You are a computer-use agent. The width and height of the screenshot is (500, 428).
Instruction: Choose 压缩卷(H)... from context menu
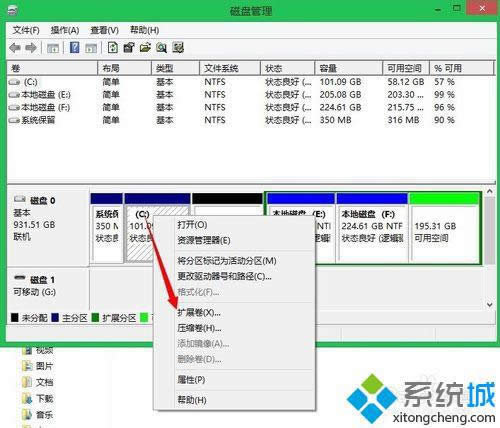point(199,328)
